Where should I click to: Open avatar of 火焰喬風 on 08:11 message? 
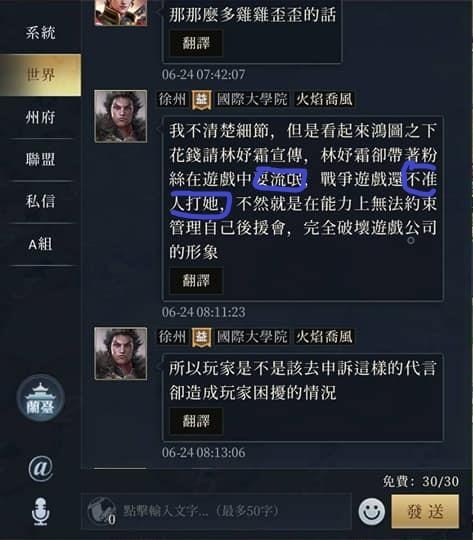121,116
